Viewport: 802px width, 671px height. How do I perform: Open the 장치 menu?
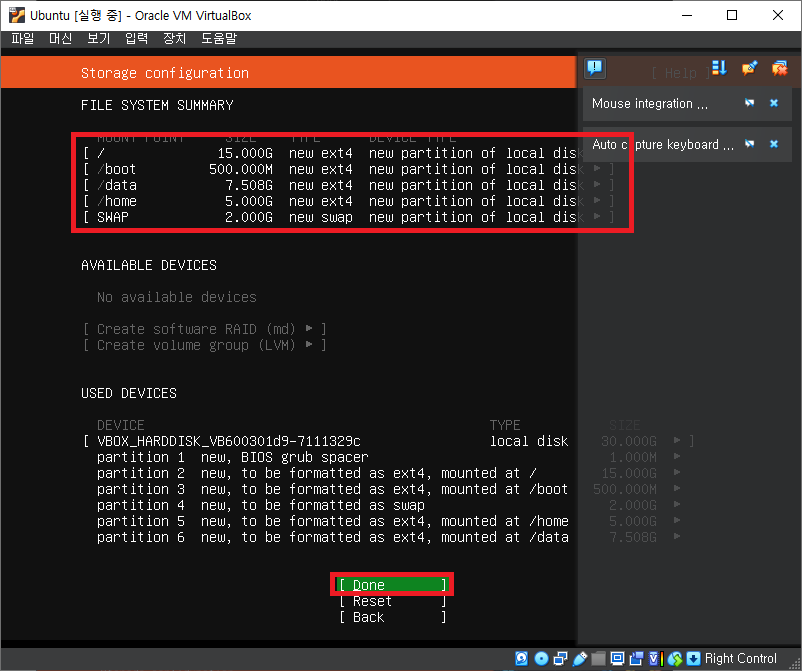coord(174,38)
